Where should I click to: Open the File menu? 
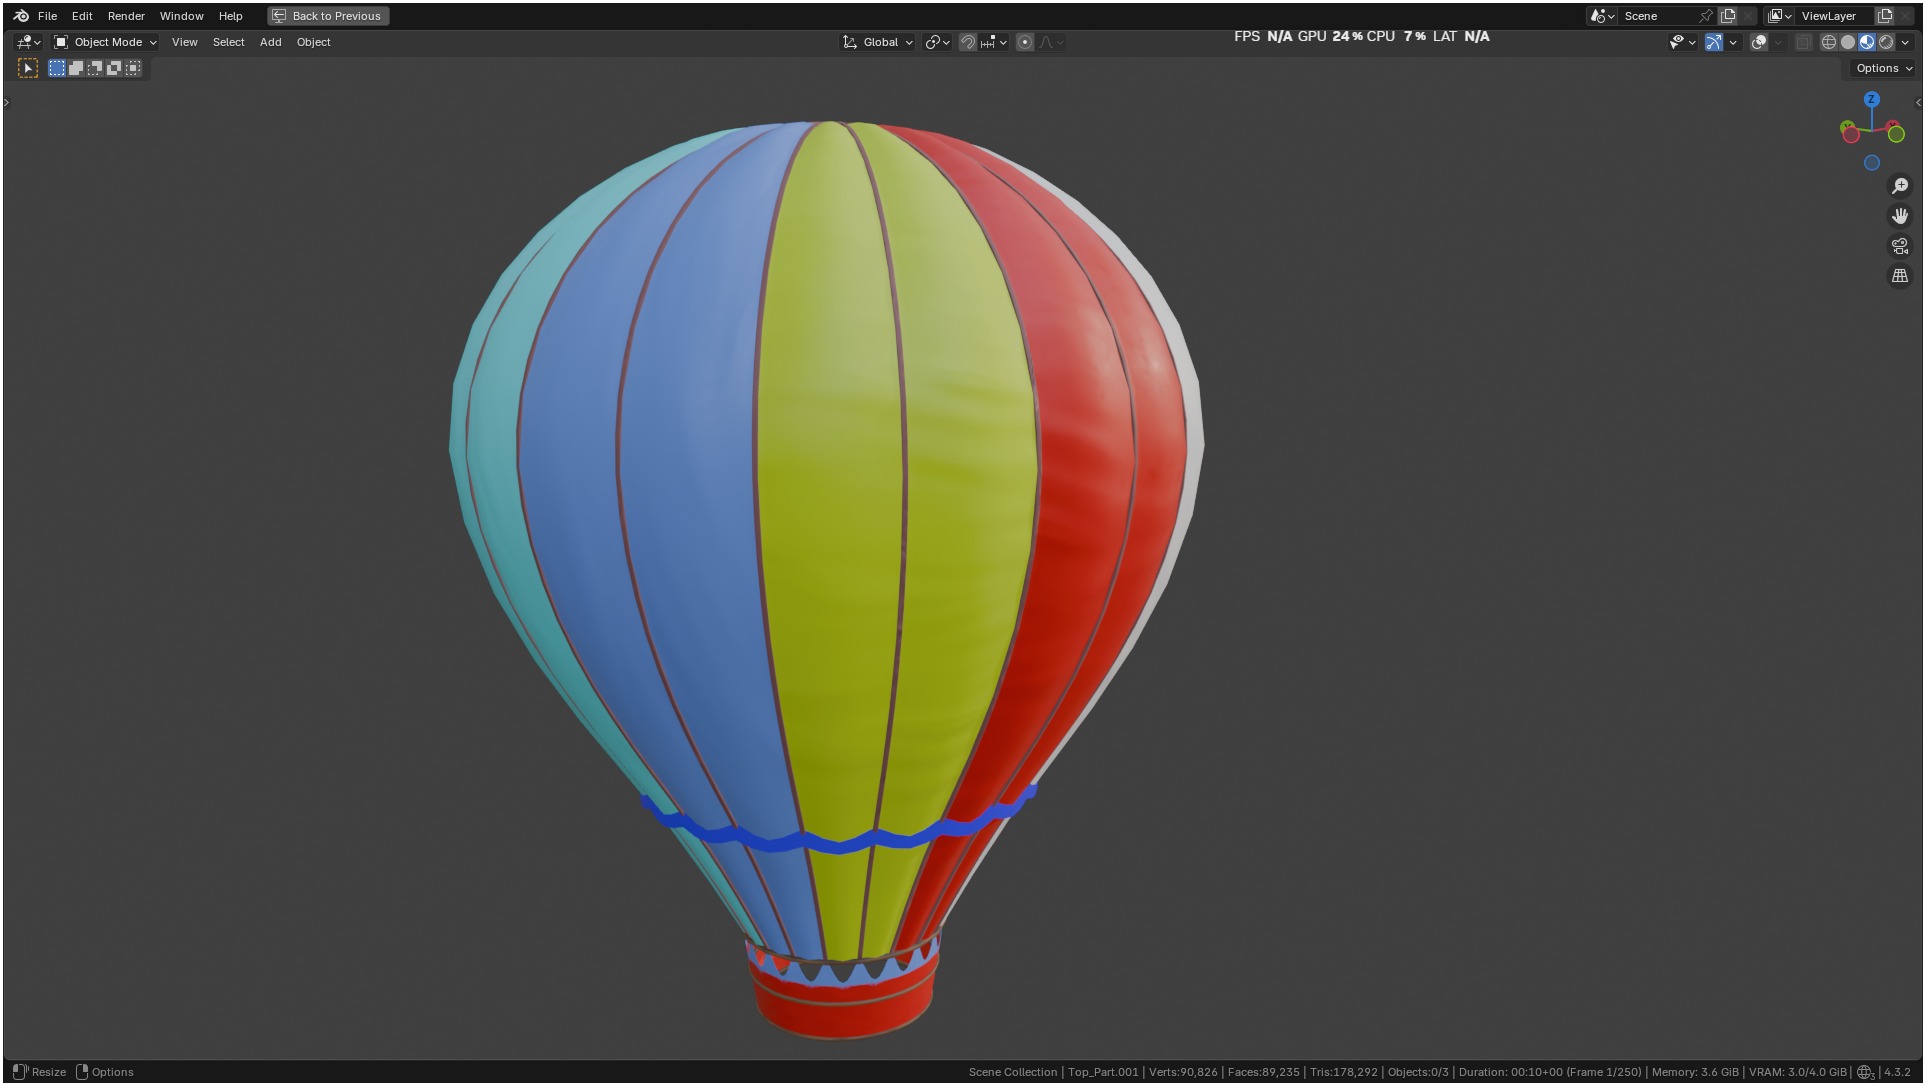[47, 16]
